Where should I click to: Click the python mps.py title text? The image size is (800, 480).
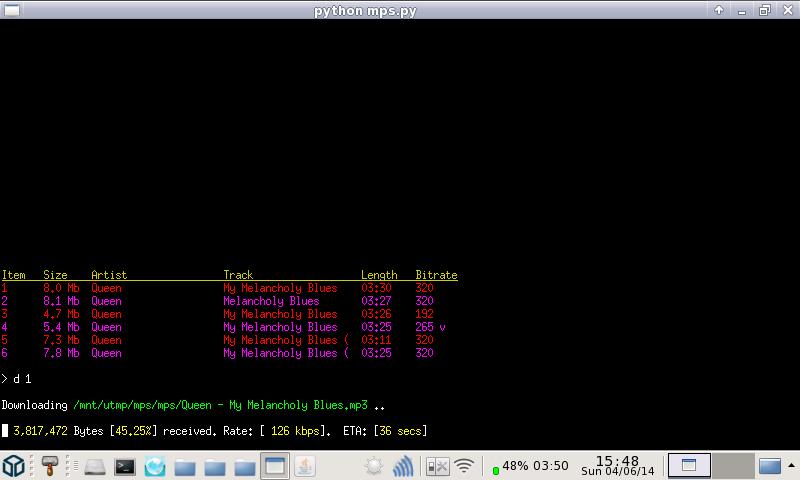click(365, 10)
